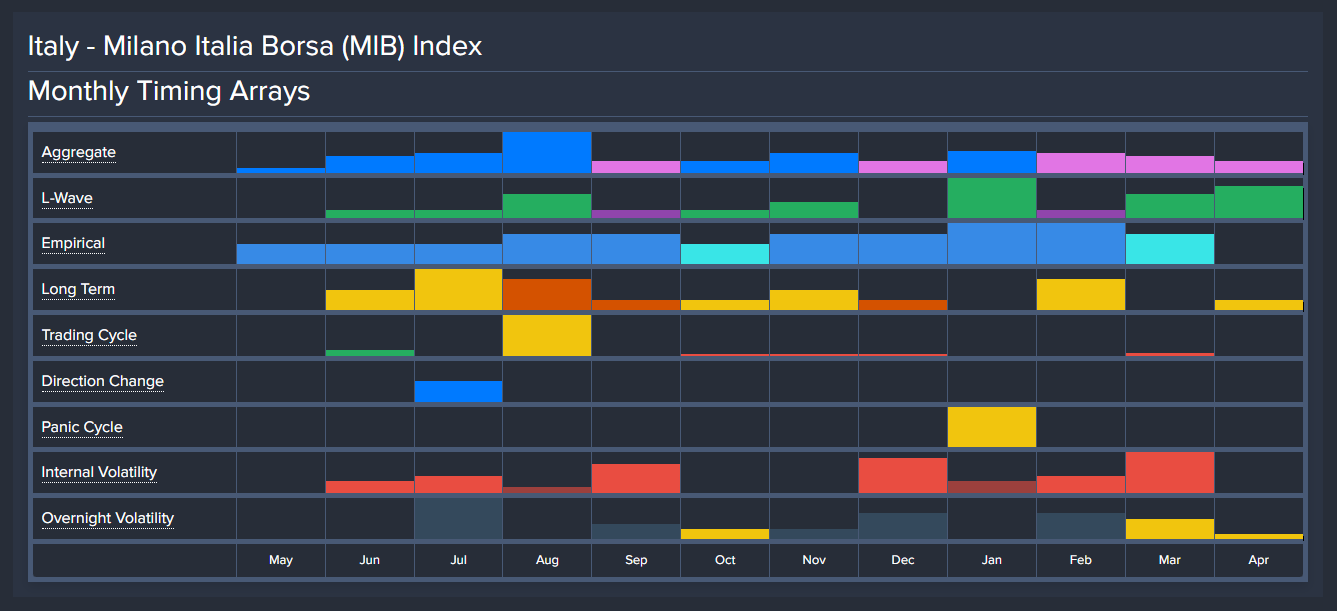This screenshot has height=611, width=1337.
Task: Open the Overnight Volatility row label link
Action: pyautogui.click(x=108, y=518)
